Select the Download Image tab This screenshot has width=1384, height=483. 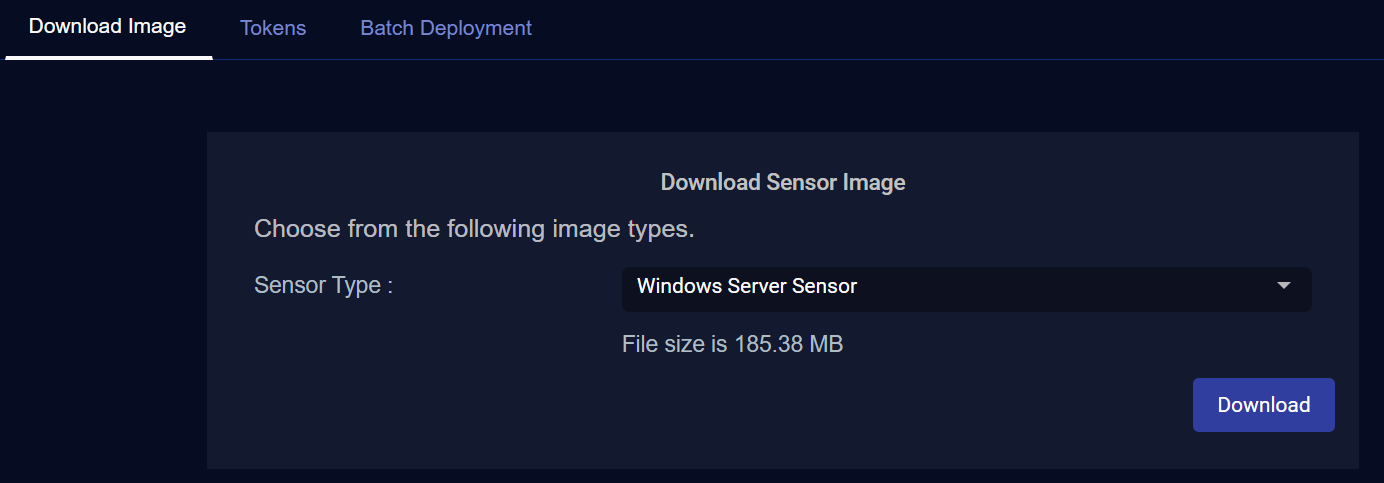tap(108, 27)
